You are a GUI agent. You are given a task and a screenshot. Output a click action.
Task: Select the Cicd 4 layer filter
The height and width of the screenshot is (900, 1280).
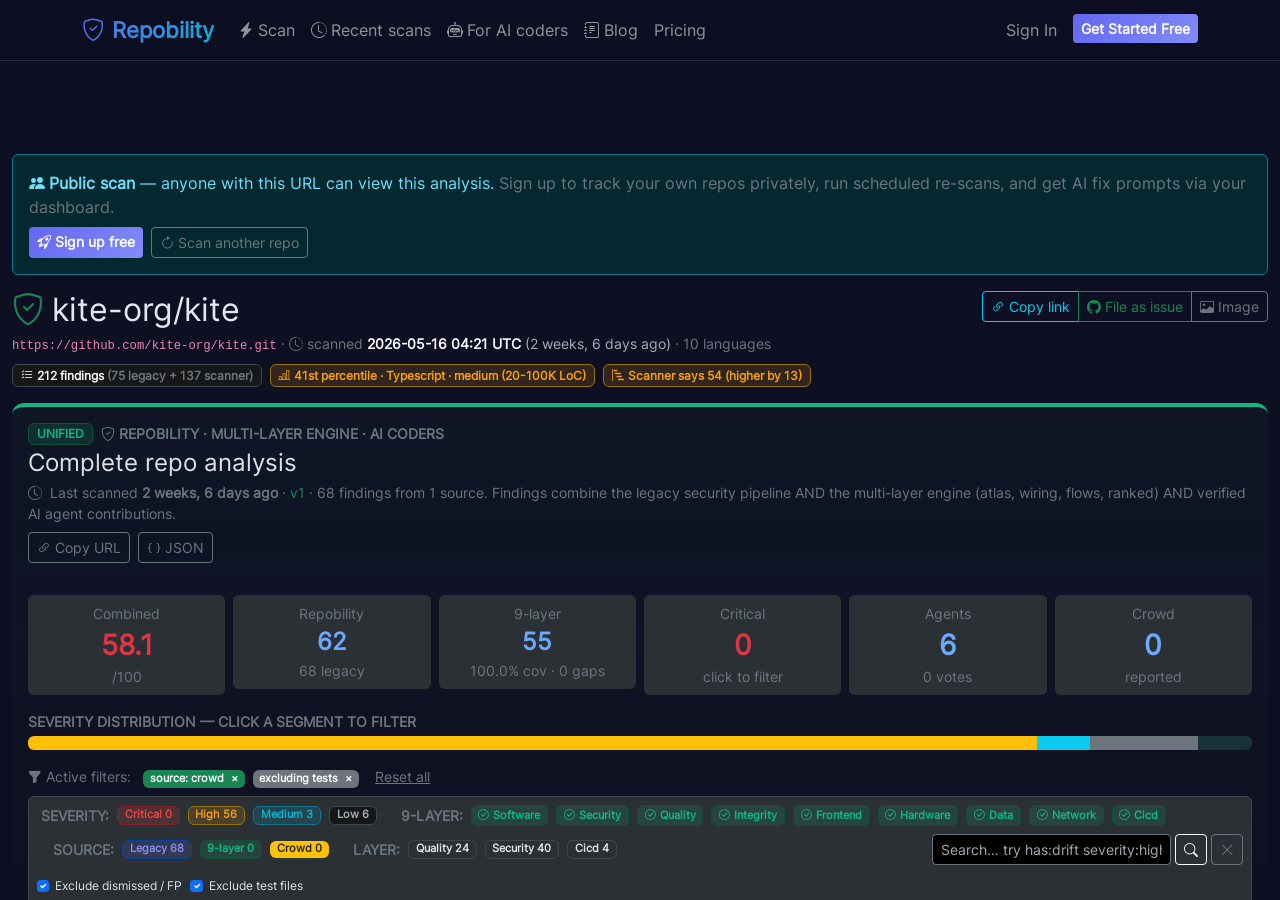592,849
